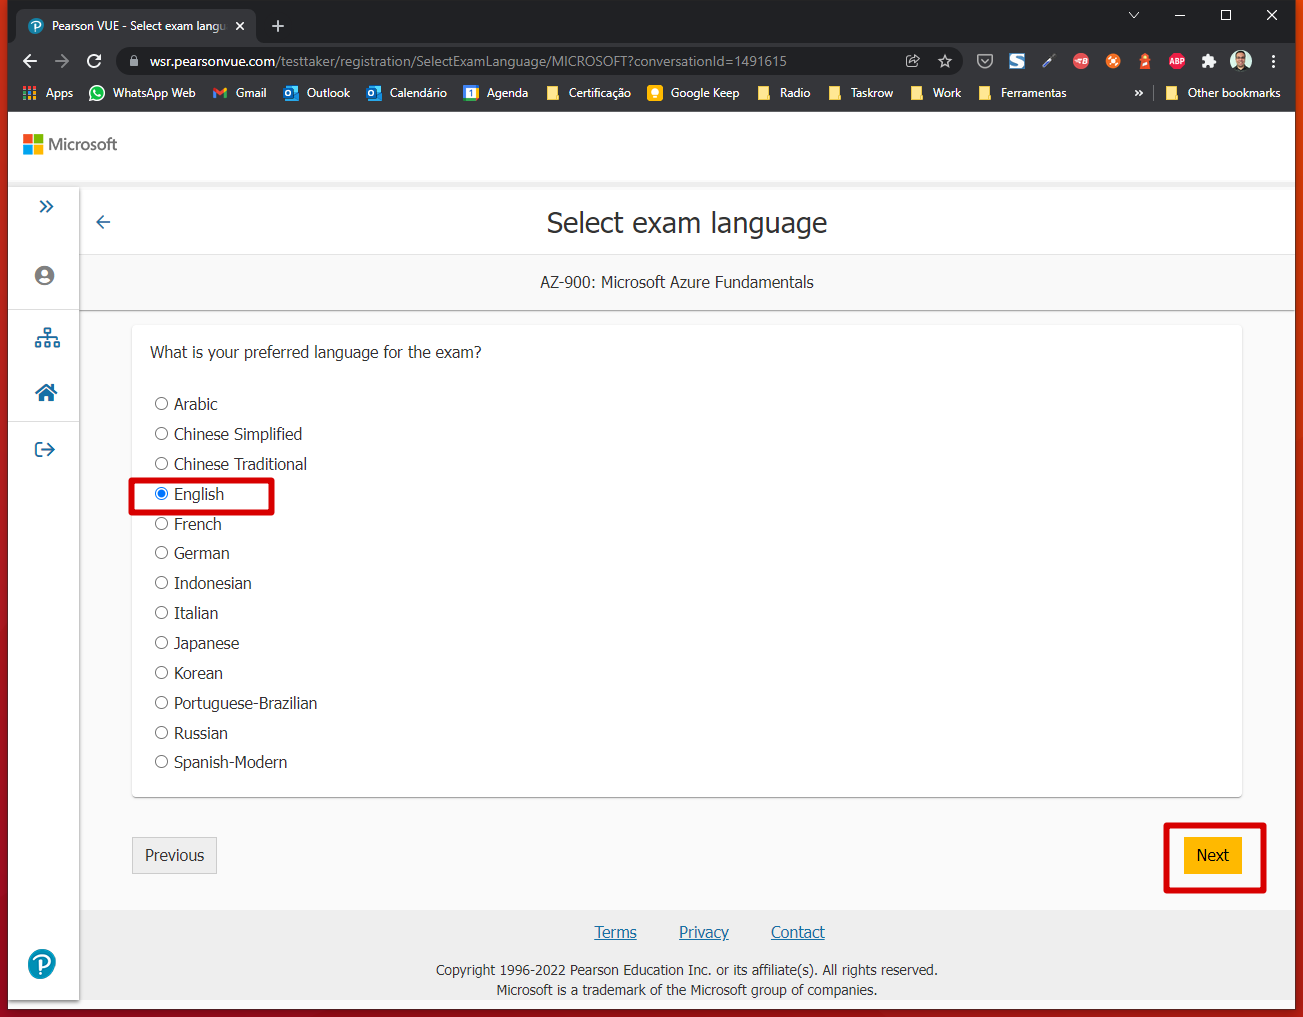Image resolution: width=1303 pixels, height=1017 pixels.
Task: Go back with page arrow icon
Action: 103,222
